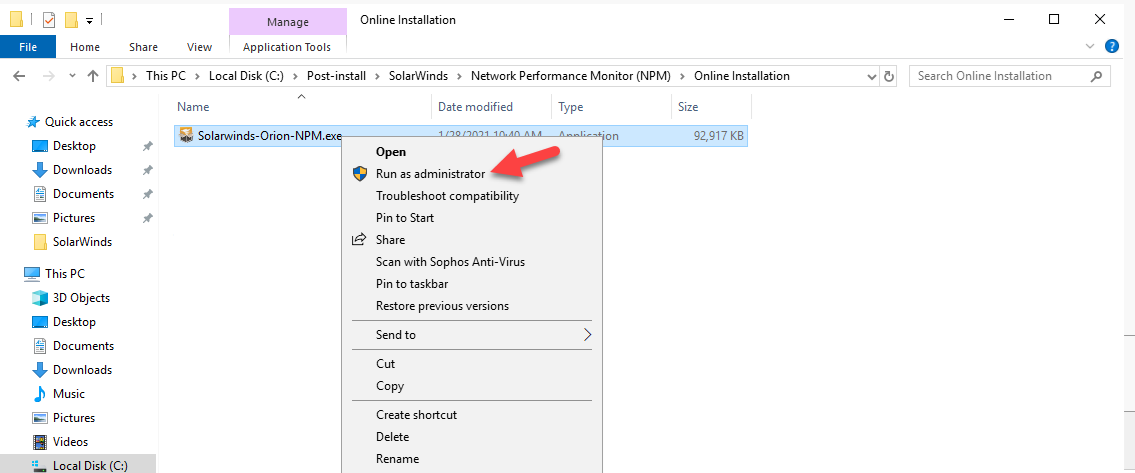1135x473 pixels.
Task: Click chevron after SolarWinds in breadcrumb
Action: [459, 75]
